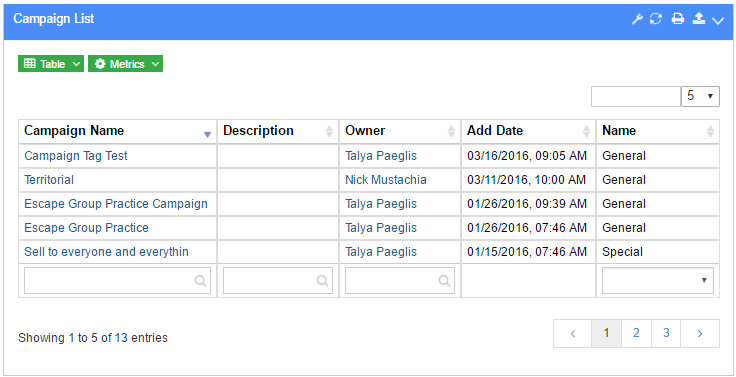Sort by Description column
The height and width of the screenshot is (377, 736).
(278, 131)
